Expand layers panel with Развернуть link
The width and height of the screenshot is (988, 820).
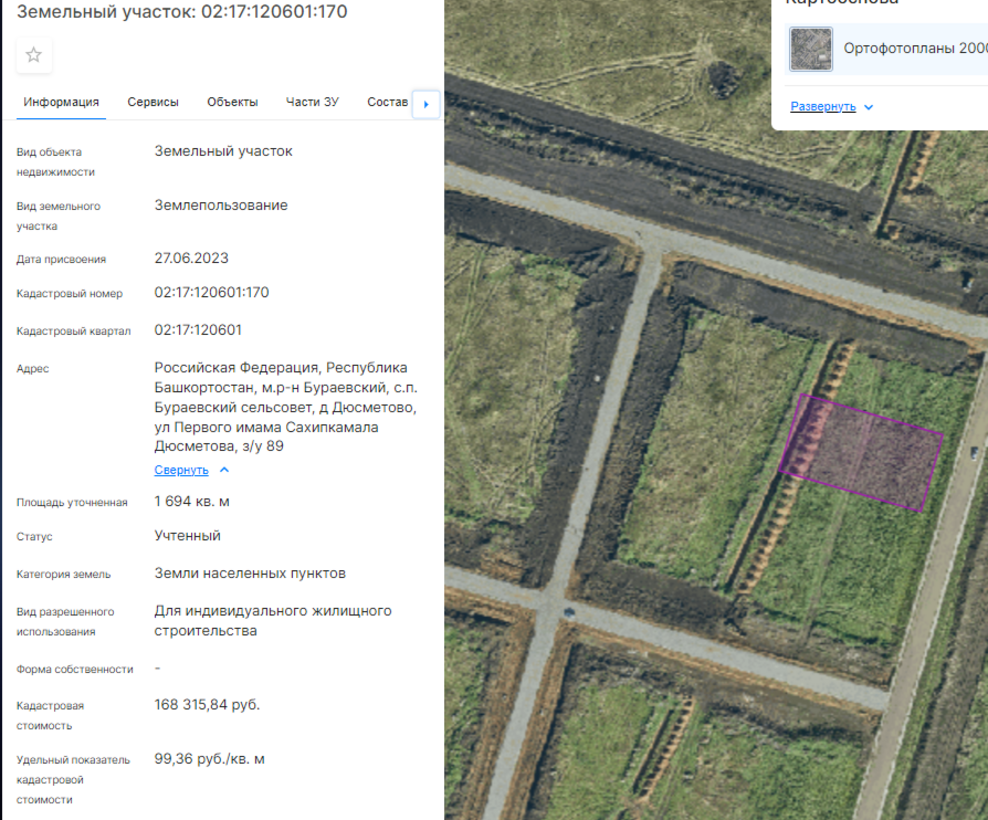click(x=823, y=107)
